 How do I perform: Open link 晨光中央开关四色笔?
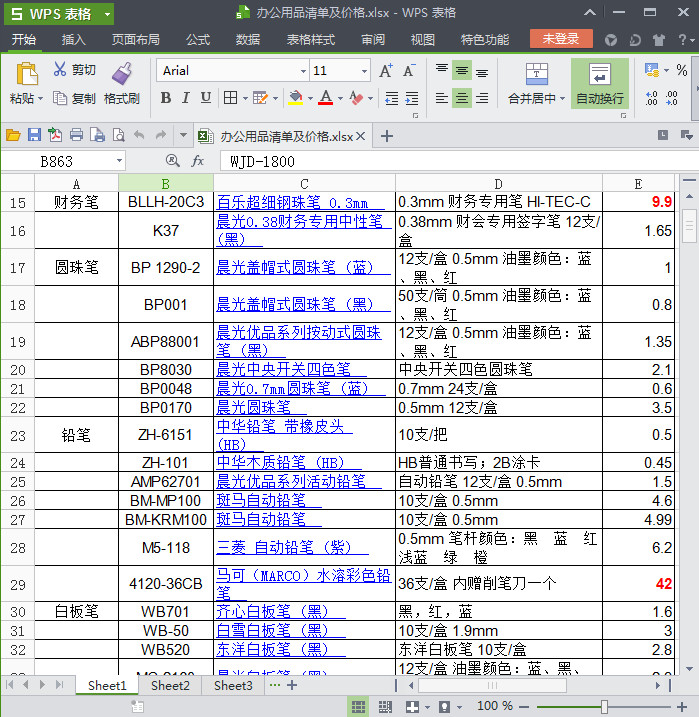point(283,369)
